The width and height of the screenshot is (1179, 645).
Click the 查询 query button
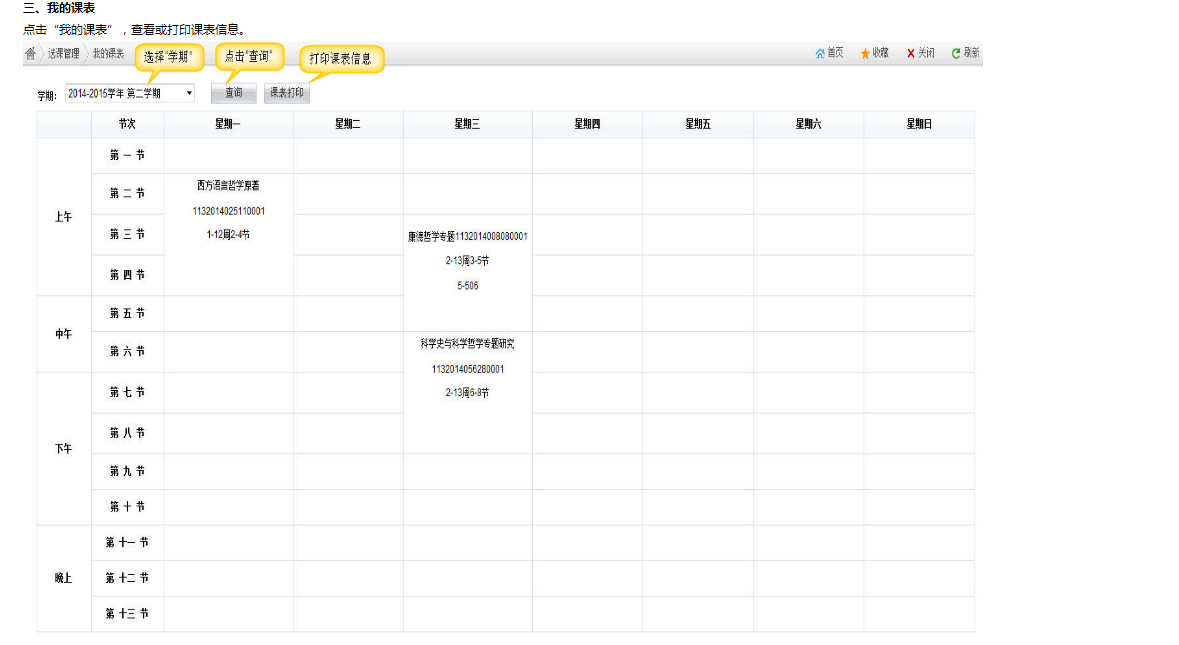[233, 93]
